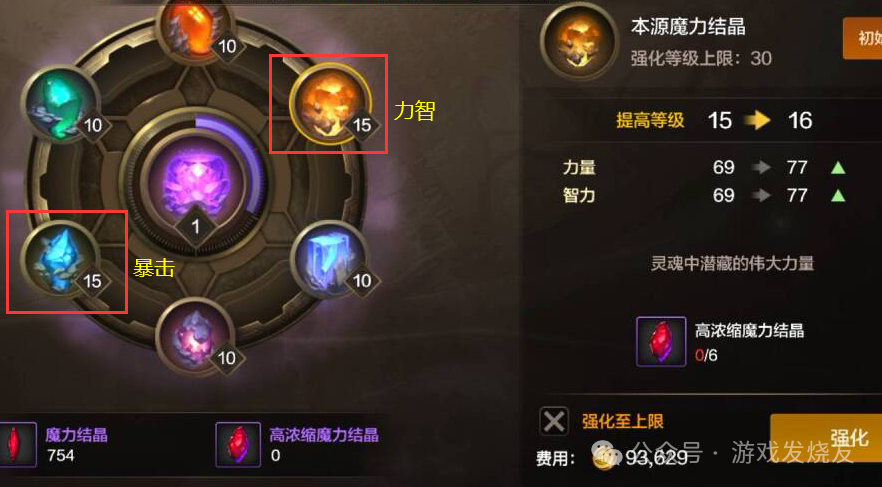Select the bottom pink crystal orb

click(196, 338)
